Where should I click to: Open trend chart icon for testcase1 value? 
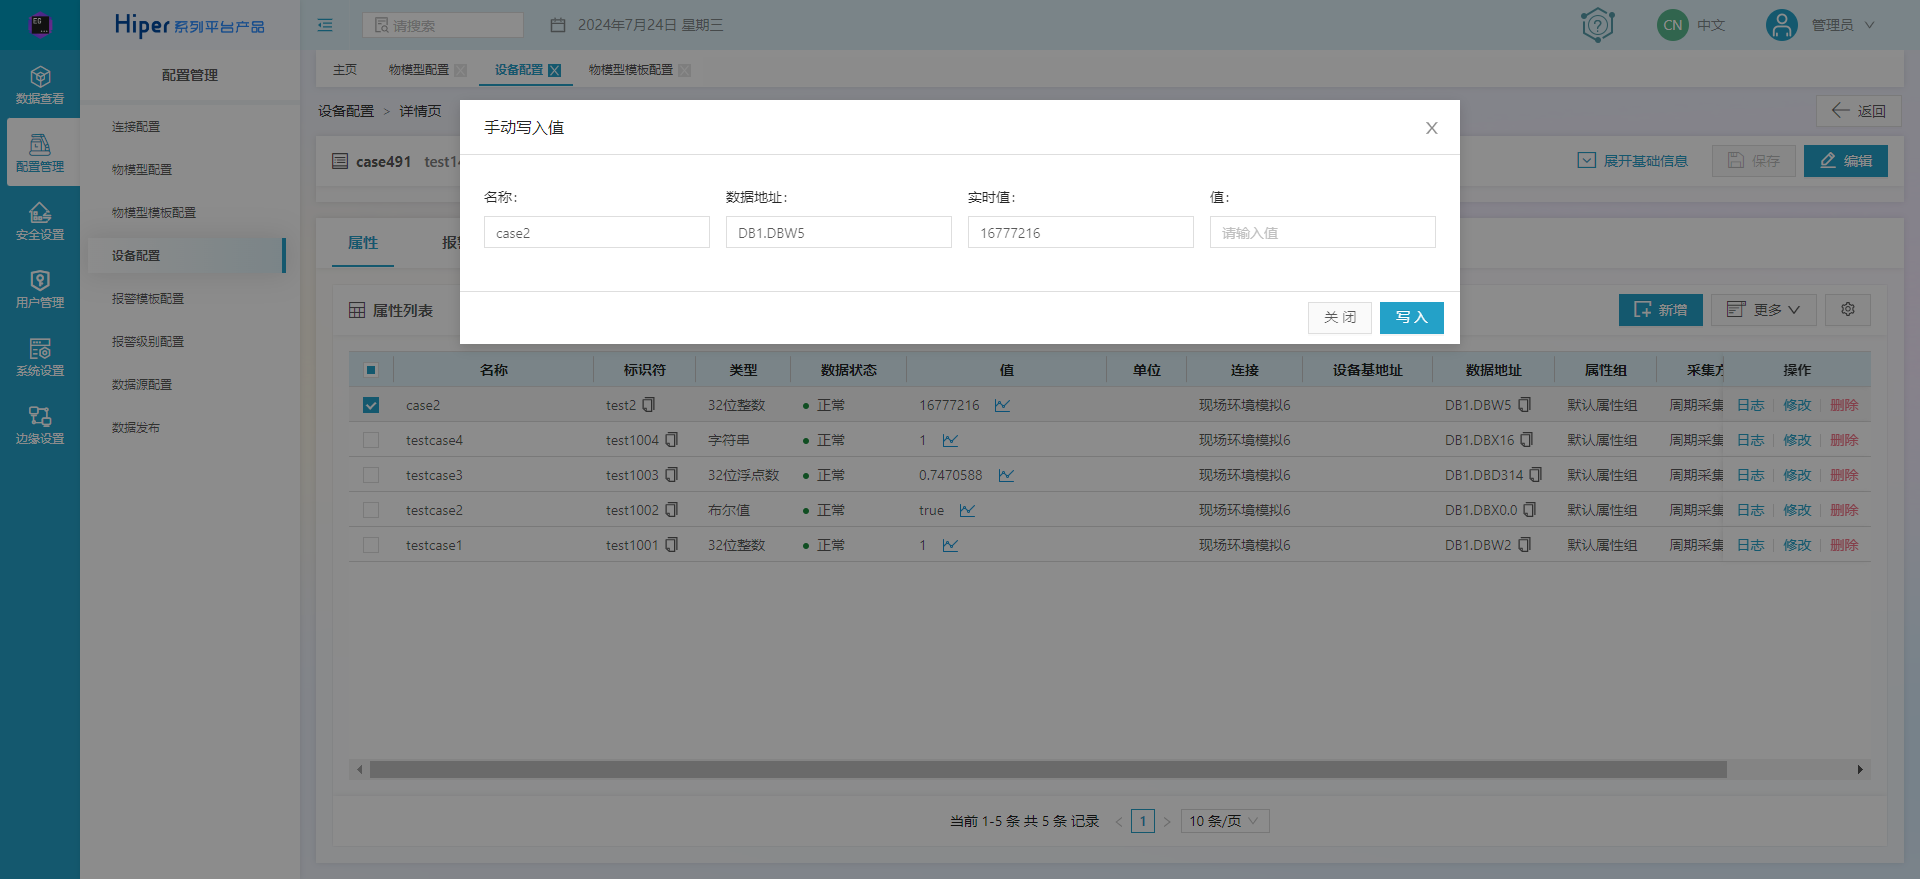(950, 545)
